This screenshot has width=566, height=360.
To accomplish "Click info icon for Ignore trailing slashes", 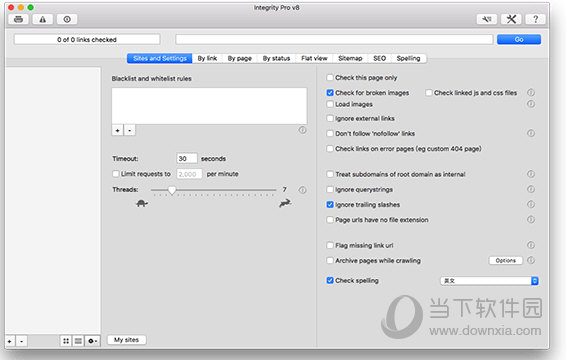I will pyautogui.click(x=531, y=204).
